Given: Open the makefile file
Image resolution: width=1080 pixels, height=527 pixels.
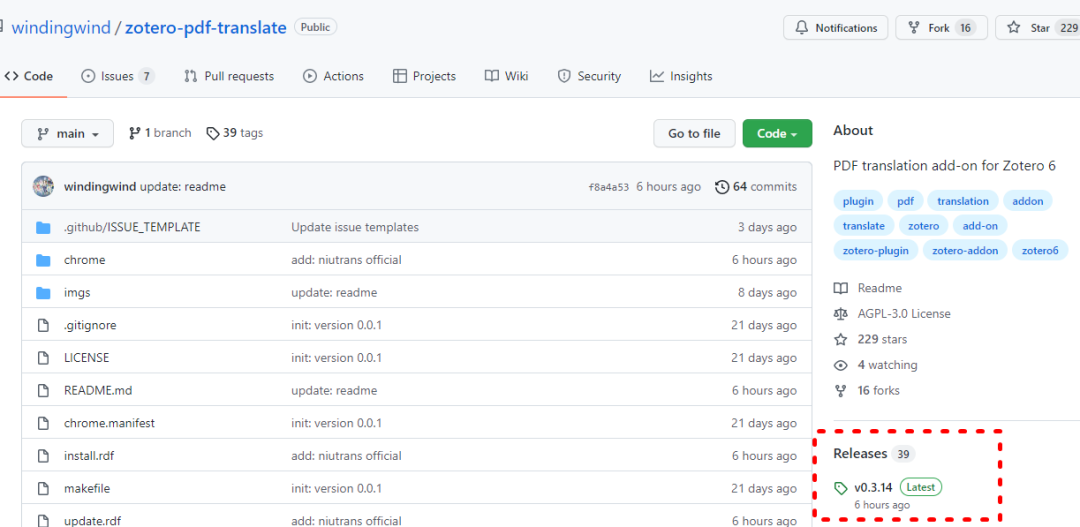Looking at the screenshot, I should pyautogui.click(x=87, y=488).
